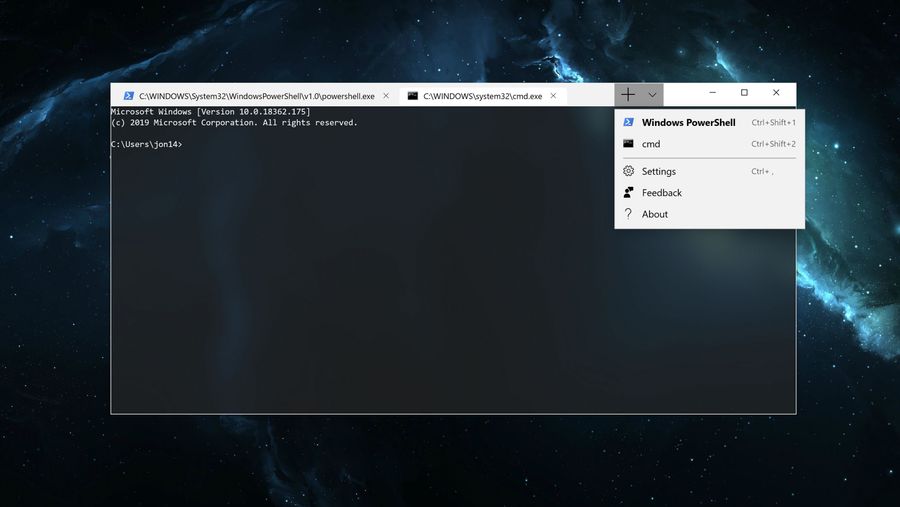This screenshot has height=507, width=900.
Task: Close the powershell.exe tab
Action: point(386,96)
